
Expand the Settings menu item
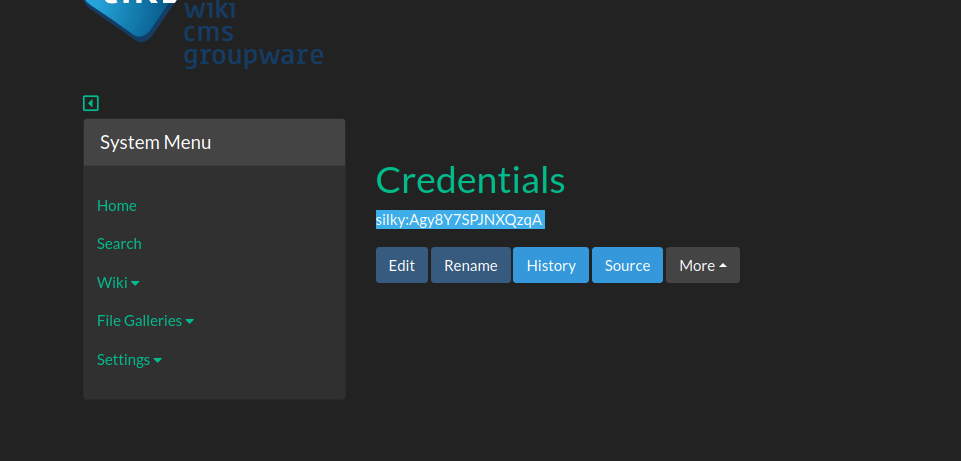point(123,359)
